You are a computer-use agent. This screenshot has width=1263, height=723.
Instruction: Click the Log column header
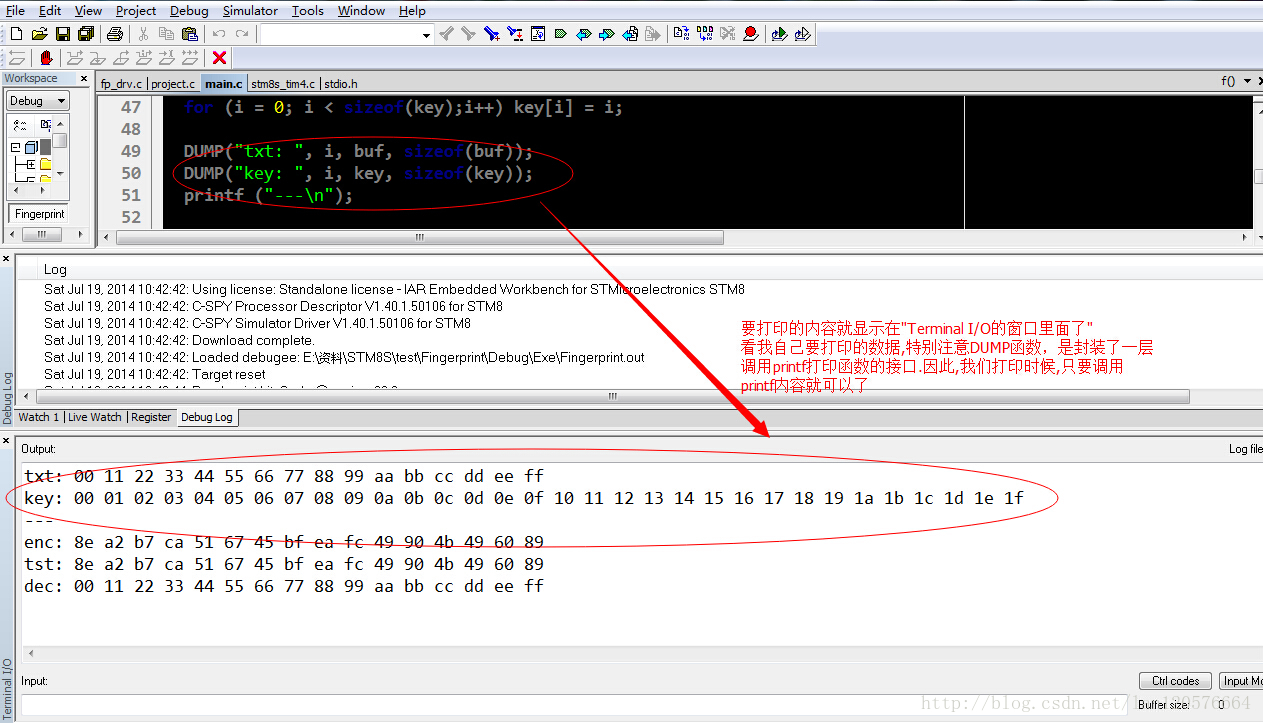55,269
